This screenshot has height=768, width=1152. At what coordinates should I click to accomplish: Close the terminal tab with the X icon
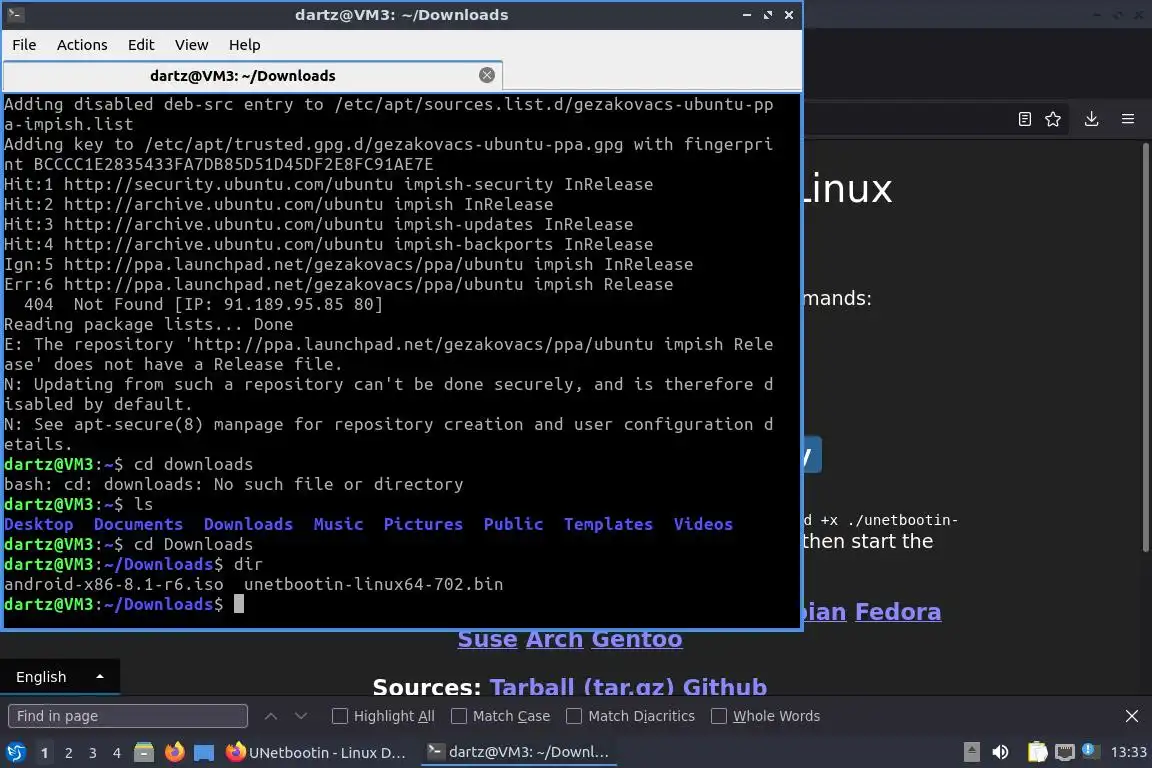[x=486, y=75]
